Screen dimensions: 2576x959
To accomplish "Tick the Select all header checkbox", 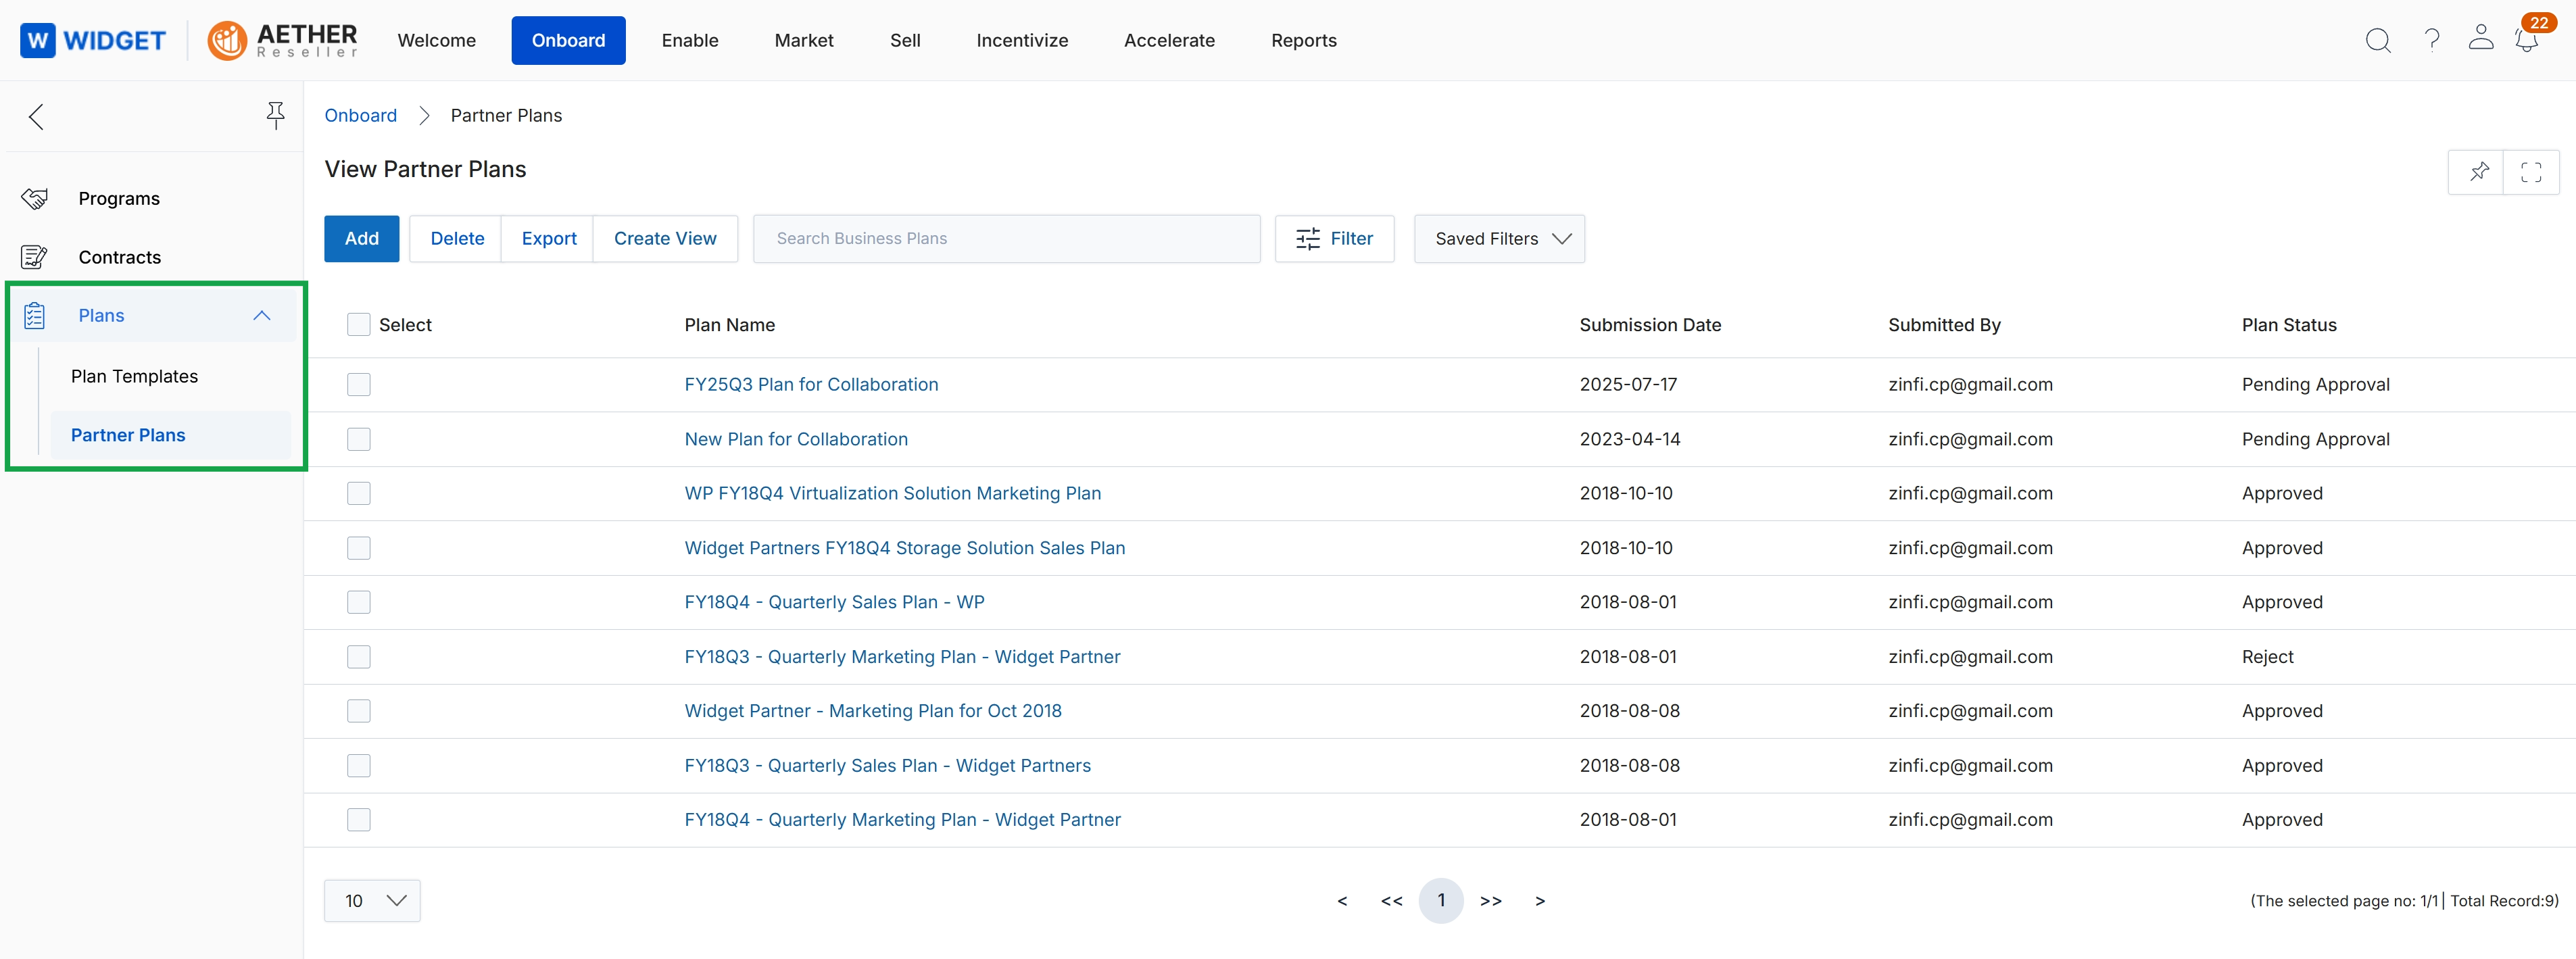I will 358,325.
